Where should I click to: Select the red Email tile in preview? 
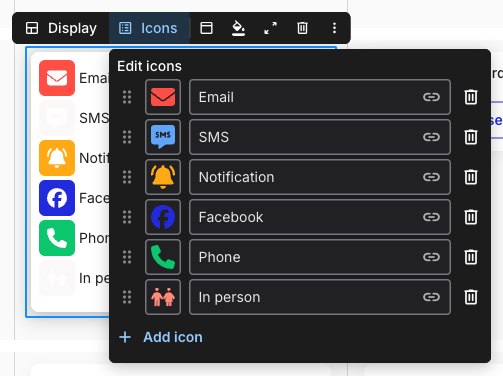[57, 78]
